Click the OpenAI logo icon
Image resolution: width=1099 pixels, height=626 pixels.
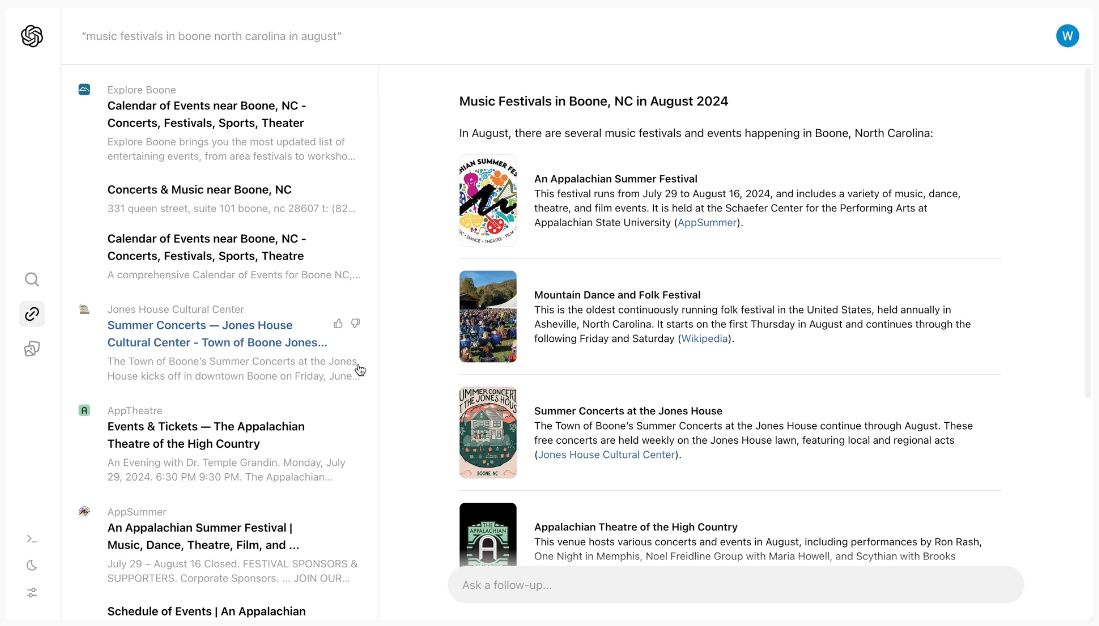pos(32,36)
